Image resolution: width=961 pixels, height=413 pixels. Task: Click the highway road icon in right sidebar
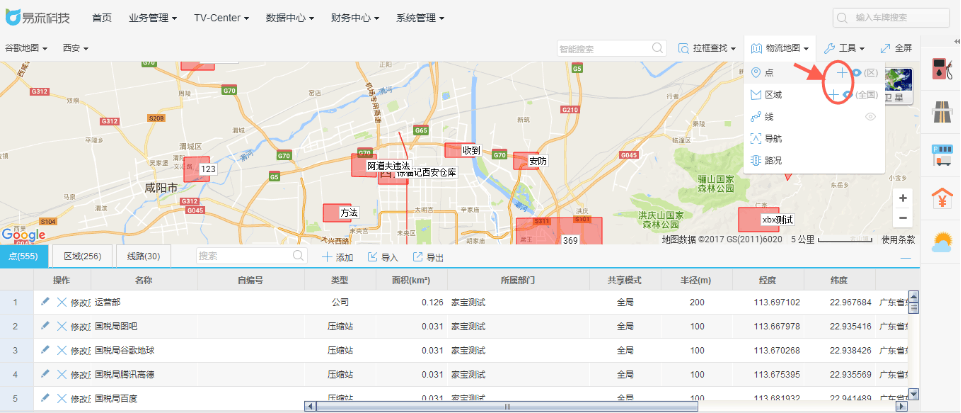tap(942, 111)
